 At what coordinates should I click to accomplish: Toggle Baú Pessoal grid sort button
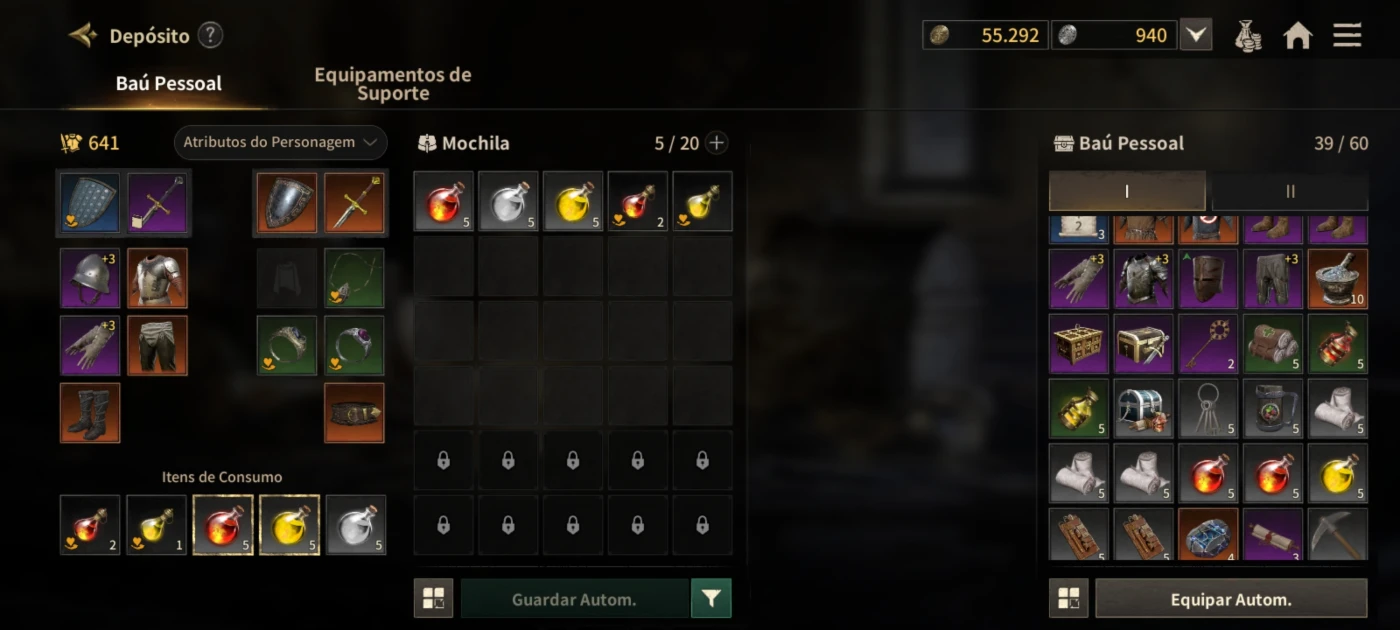click(x=1068, y=600)
